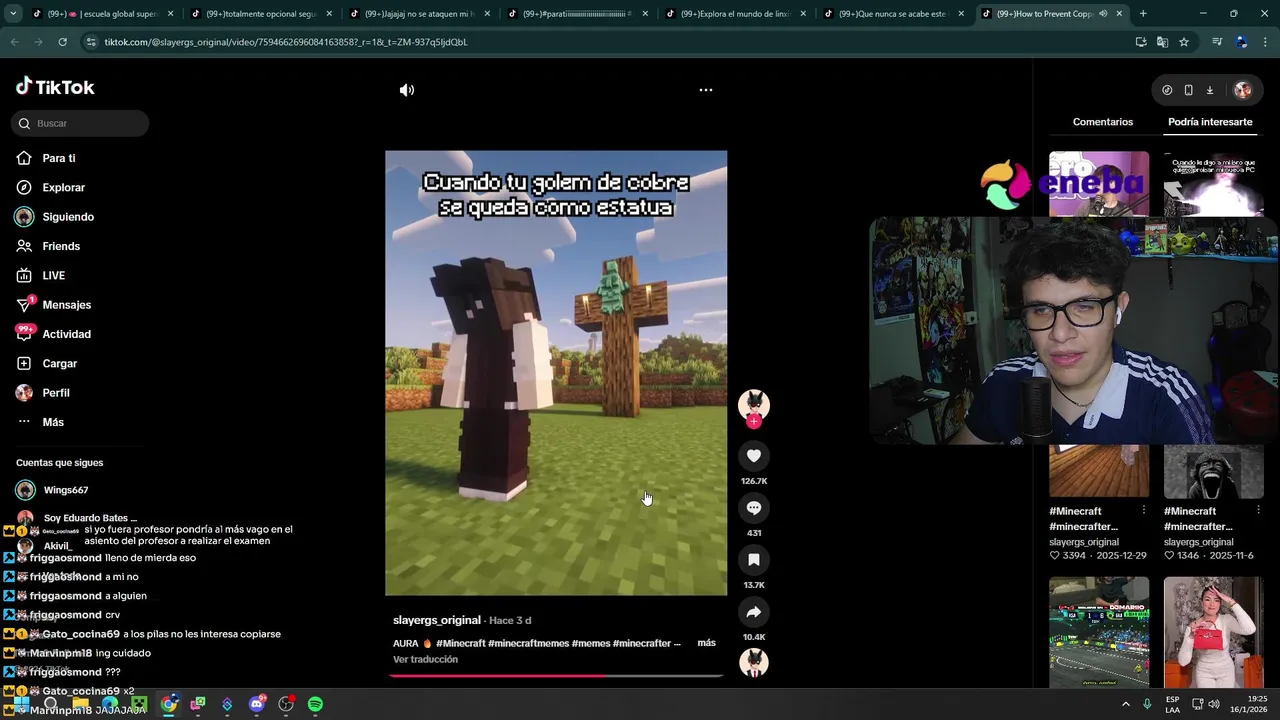
Task: Open the spinning sound disc avatar
Action: tap(754, 662)
